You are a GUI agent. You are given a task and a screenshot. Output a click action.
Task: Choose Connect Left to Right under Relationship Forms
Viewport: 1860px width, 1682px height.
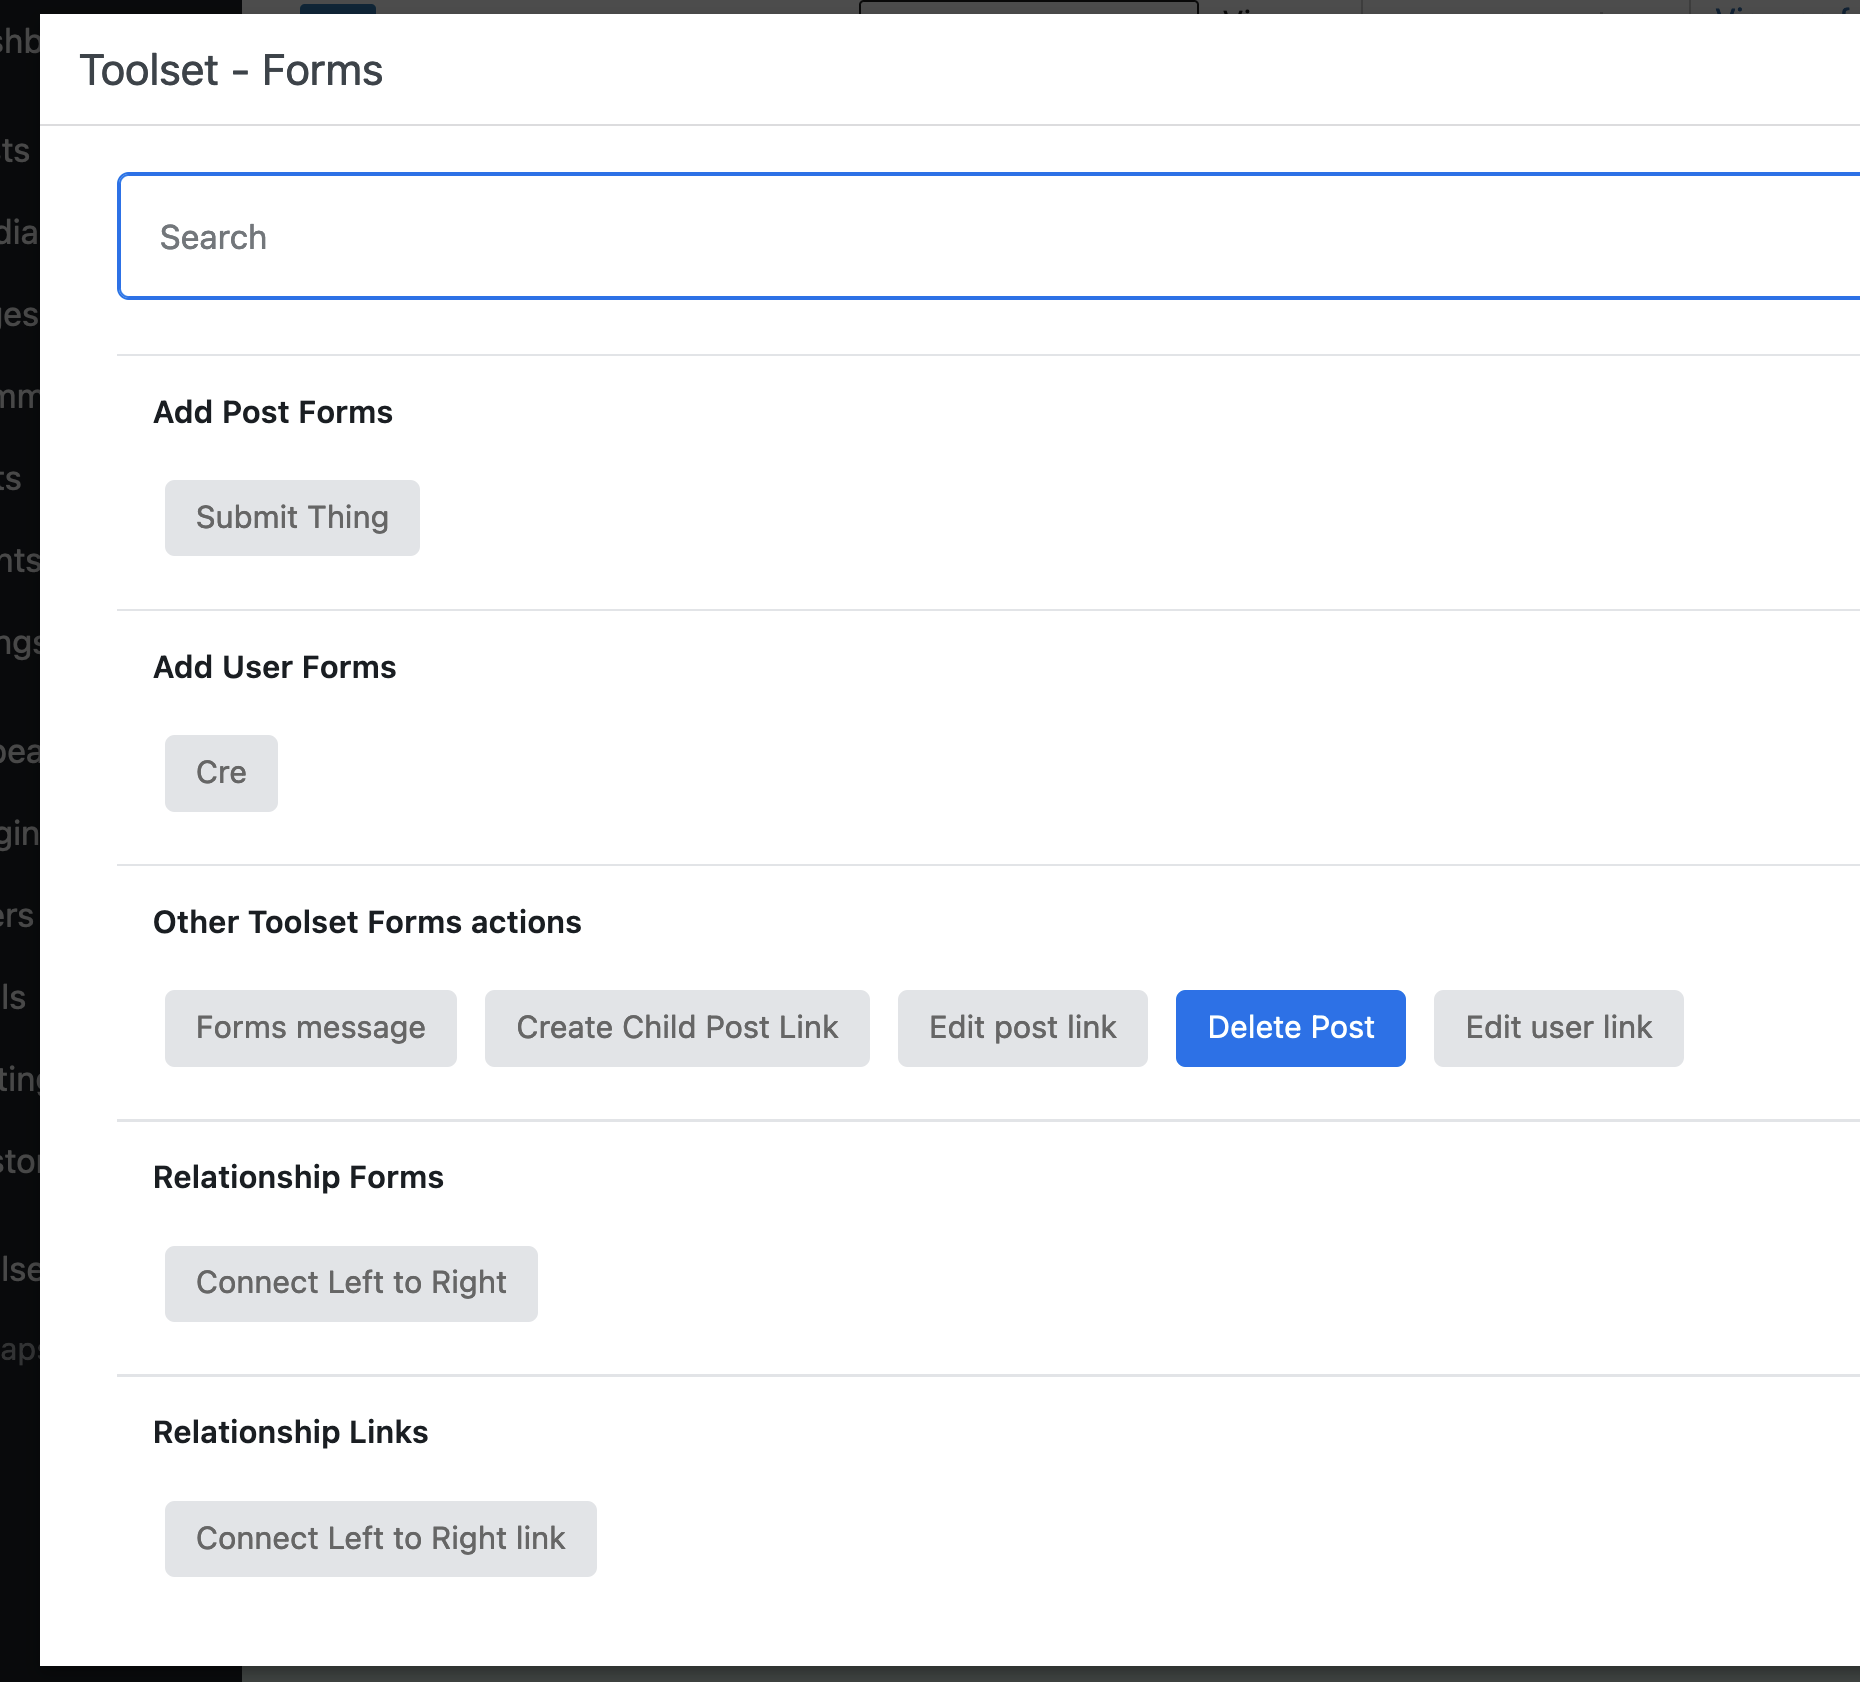(x=351, y=1283)
